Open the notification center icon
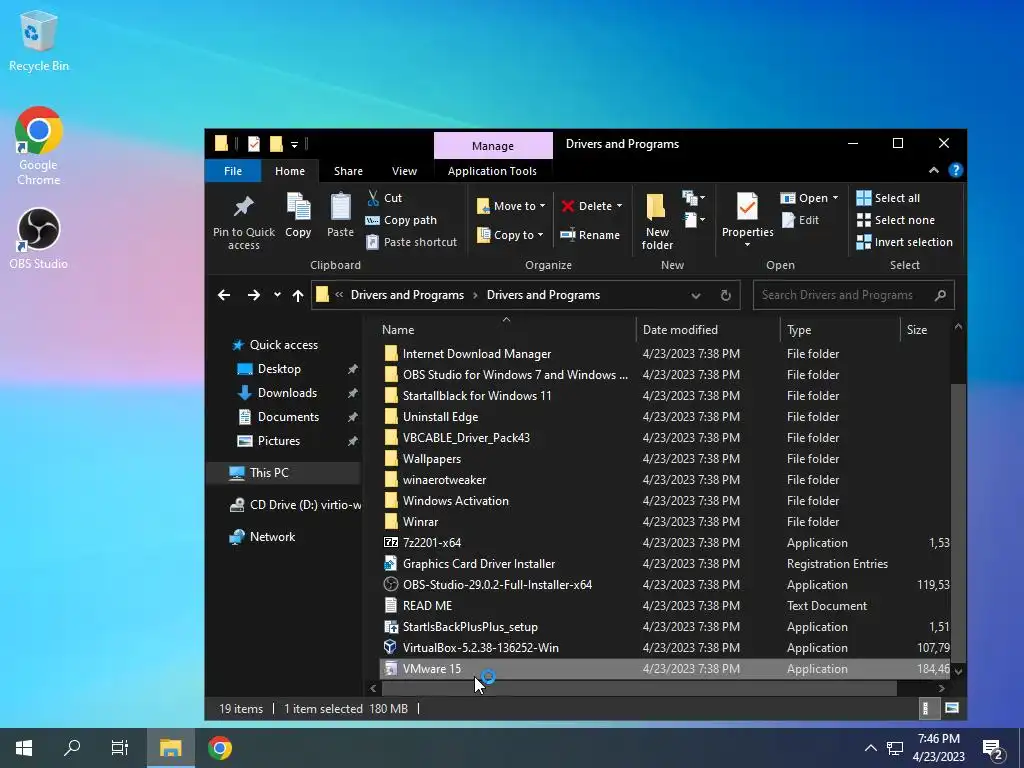Viewport: 1024px width, 768px height. coord(992,748)
